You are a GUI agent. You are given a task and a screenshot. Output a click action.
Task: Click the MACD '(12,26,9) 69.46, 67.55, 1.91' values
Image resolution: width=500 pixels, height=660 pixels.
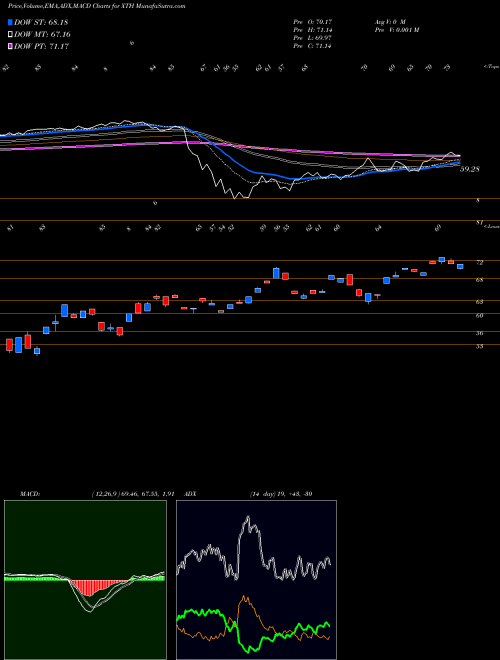pos(132,494)
